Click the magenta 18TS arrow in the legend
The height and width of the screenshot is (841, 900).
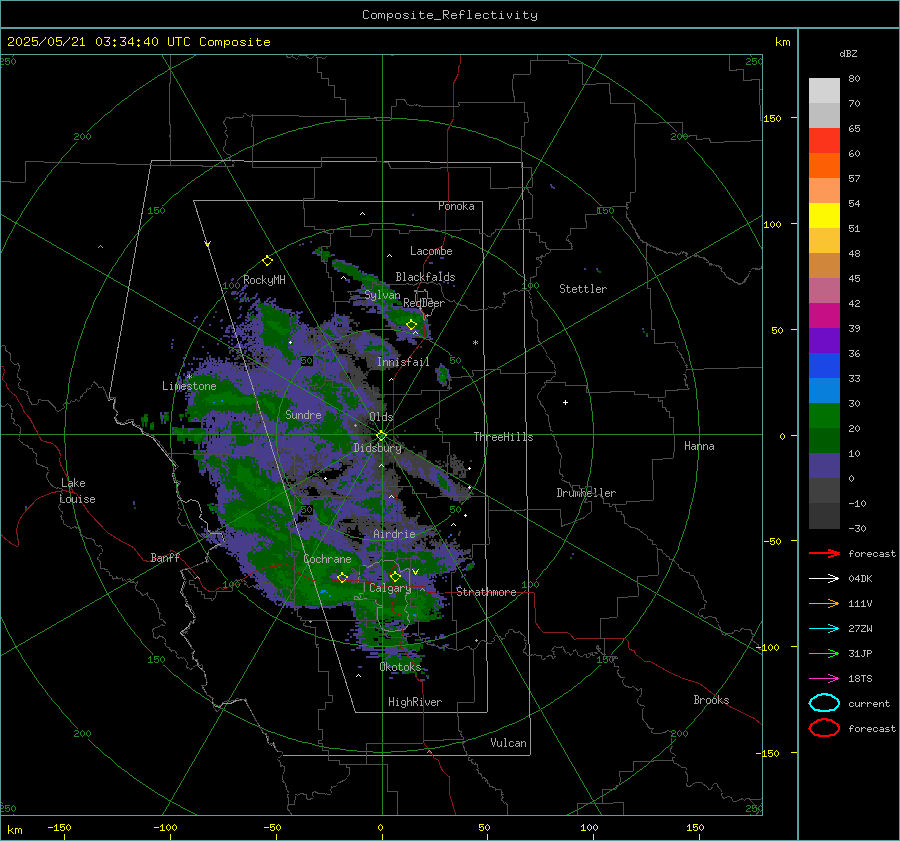[x=824, y=679]
